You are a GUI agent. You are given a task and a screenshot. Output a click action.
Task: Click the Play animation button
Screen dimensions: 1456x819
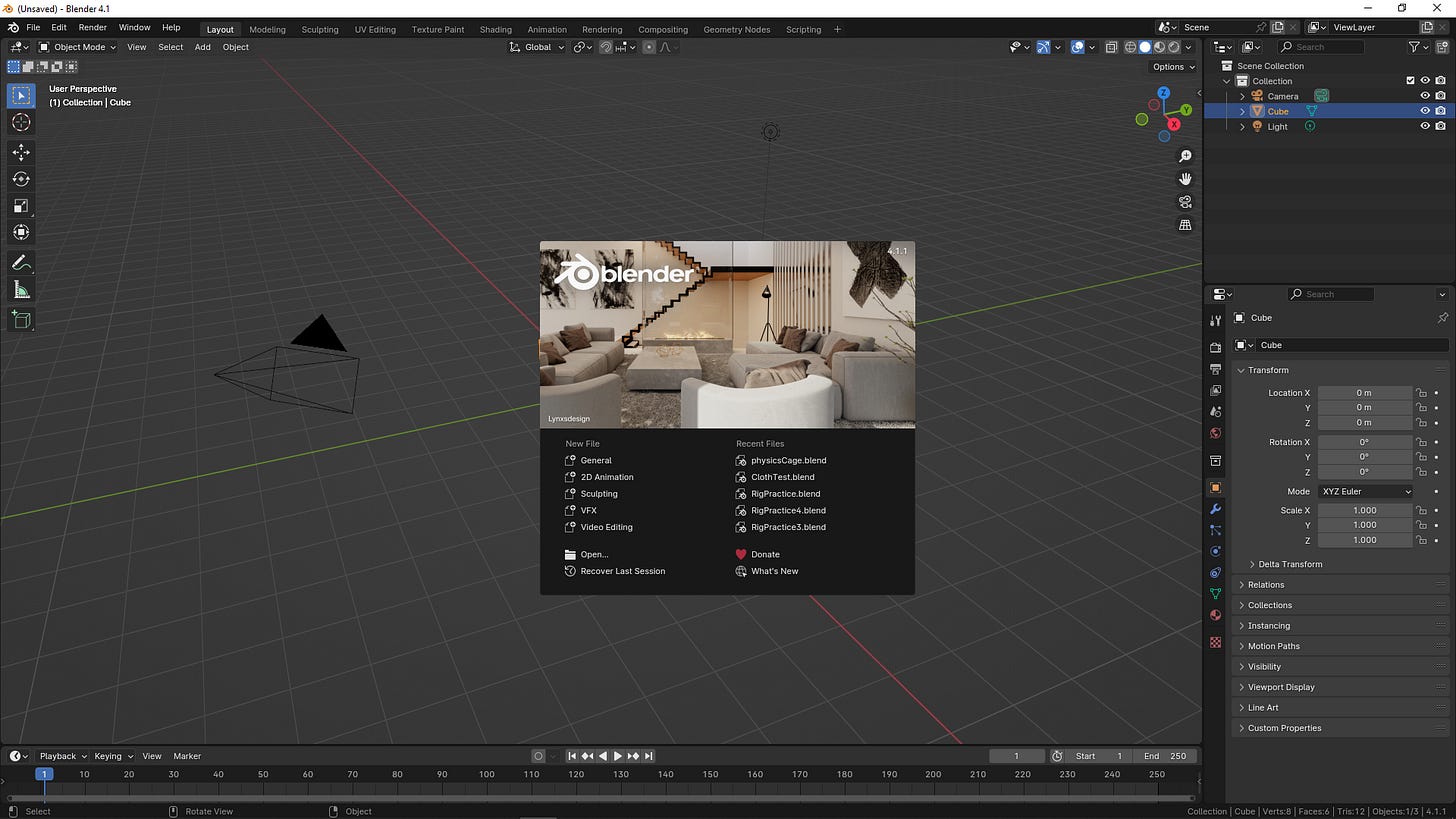click(x=617, y=756)
